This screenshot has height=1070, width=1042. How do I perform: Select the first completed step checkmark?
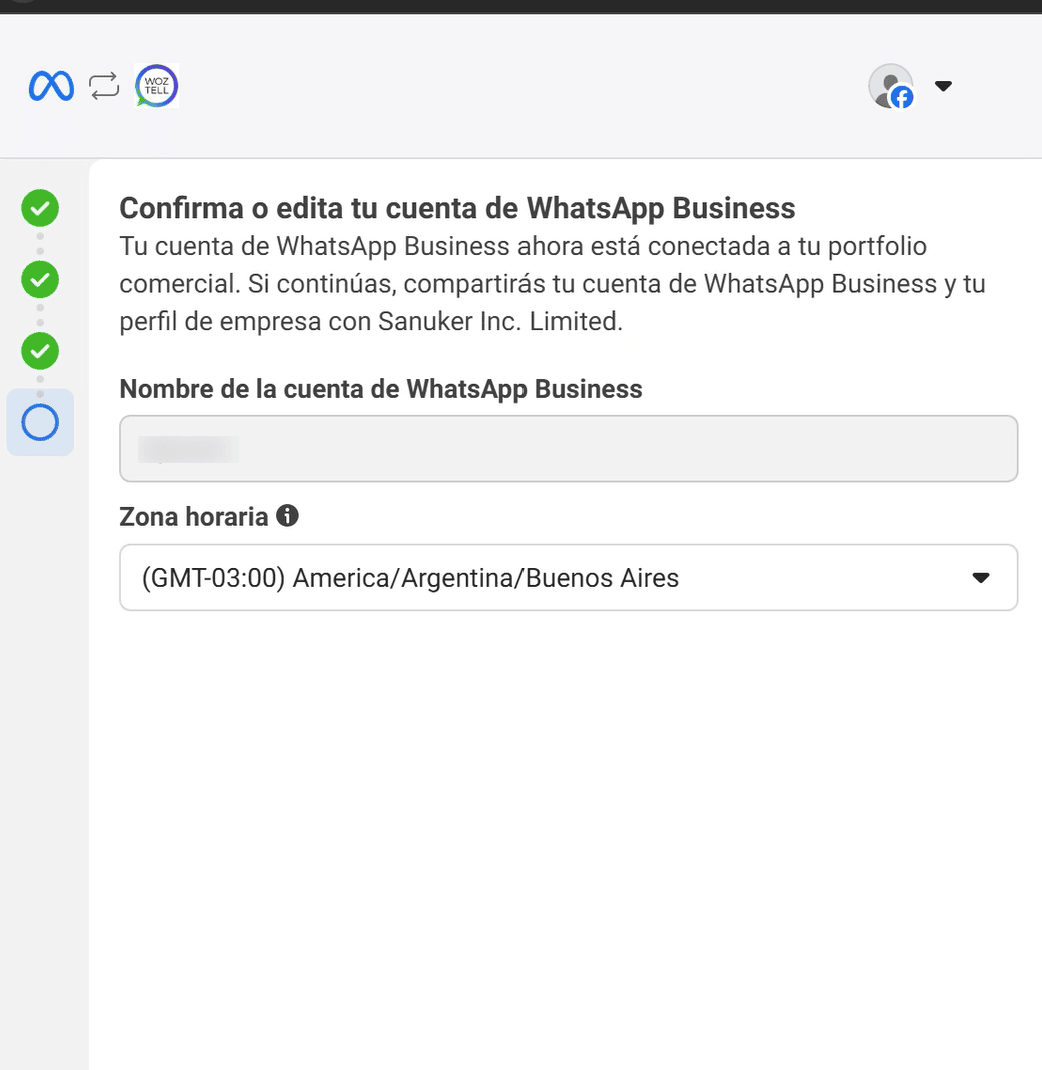tap(40, 207)
